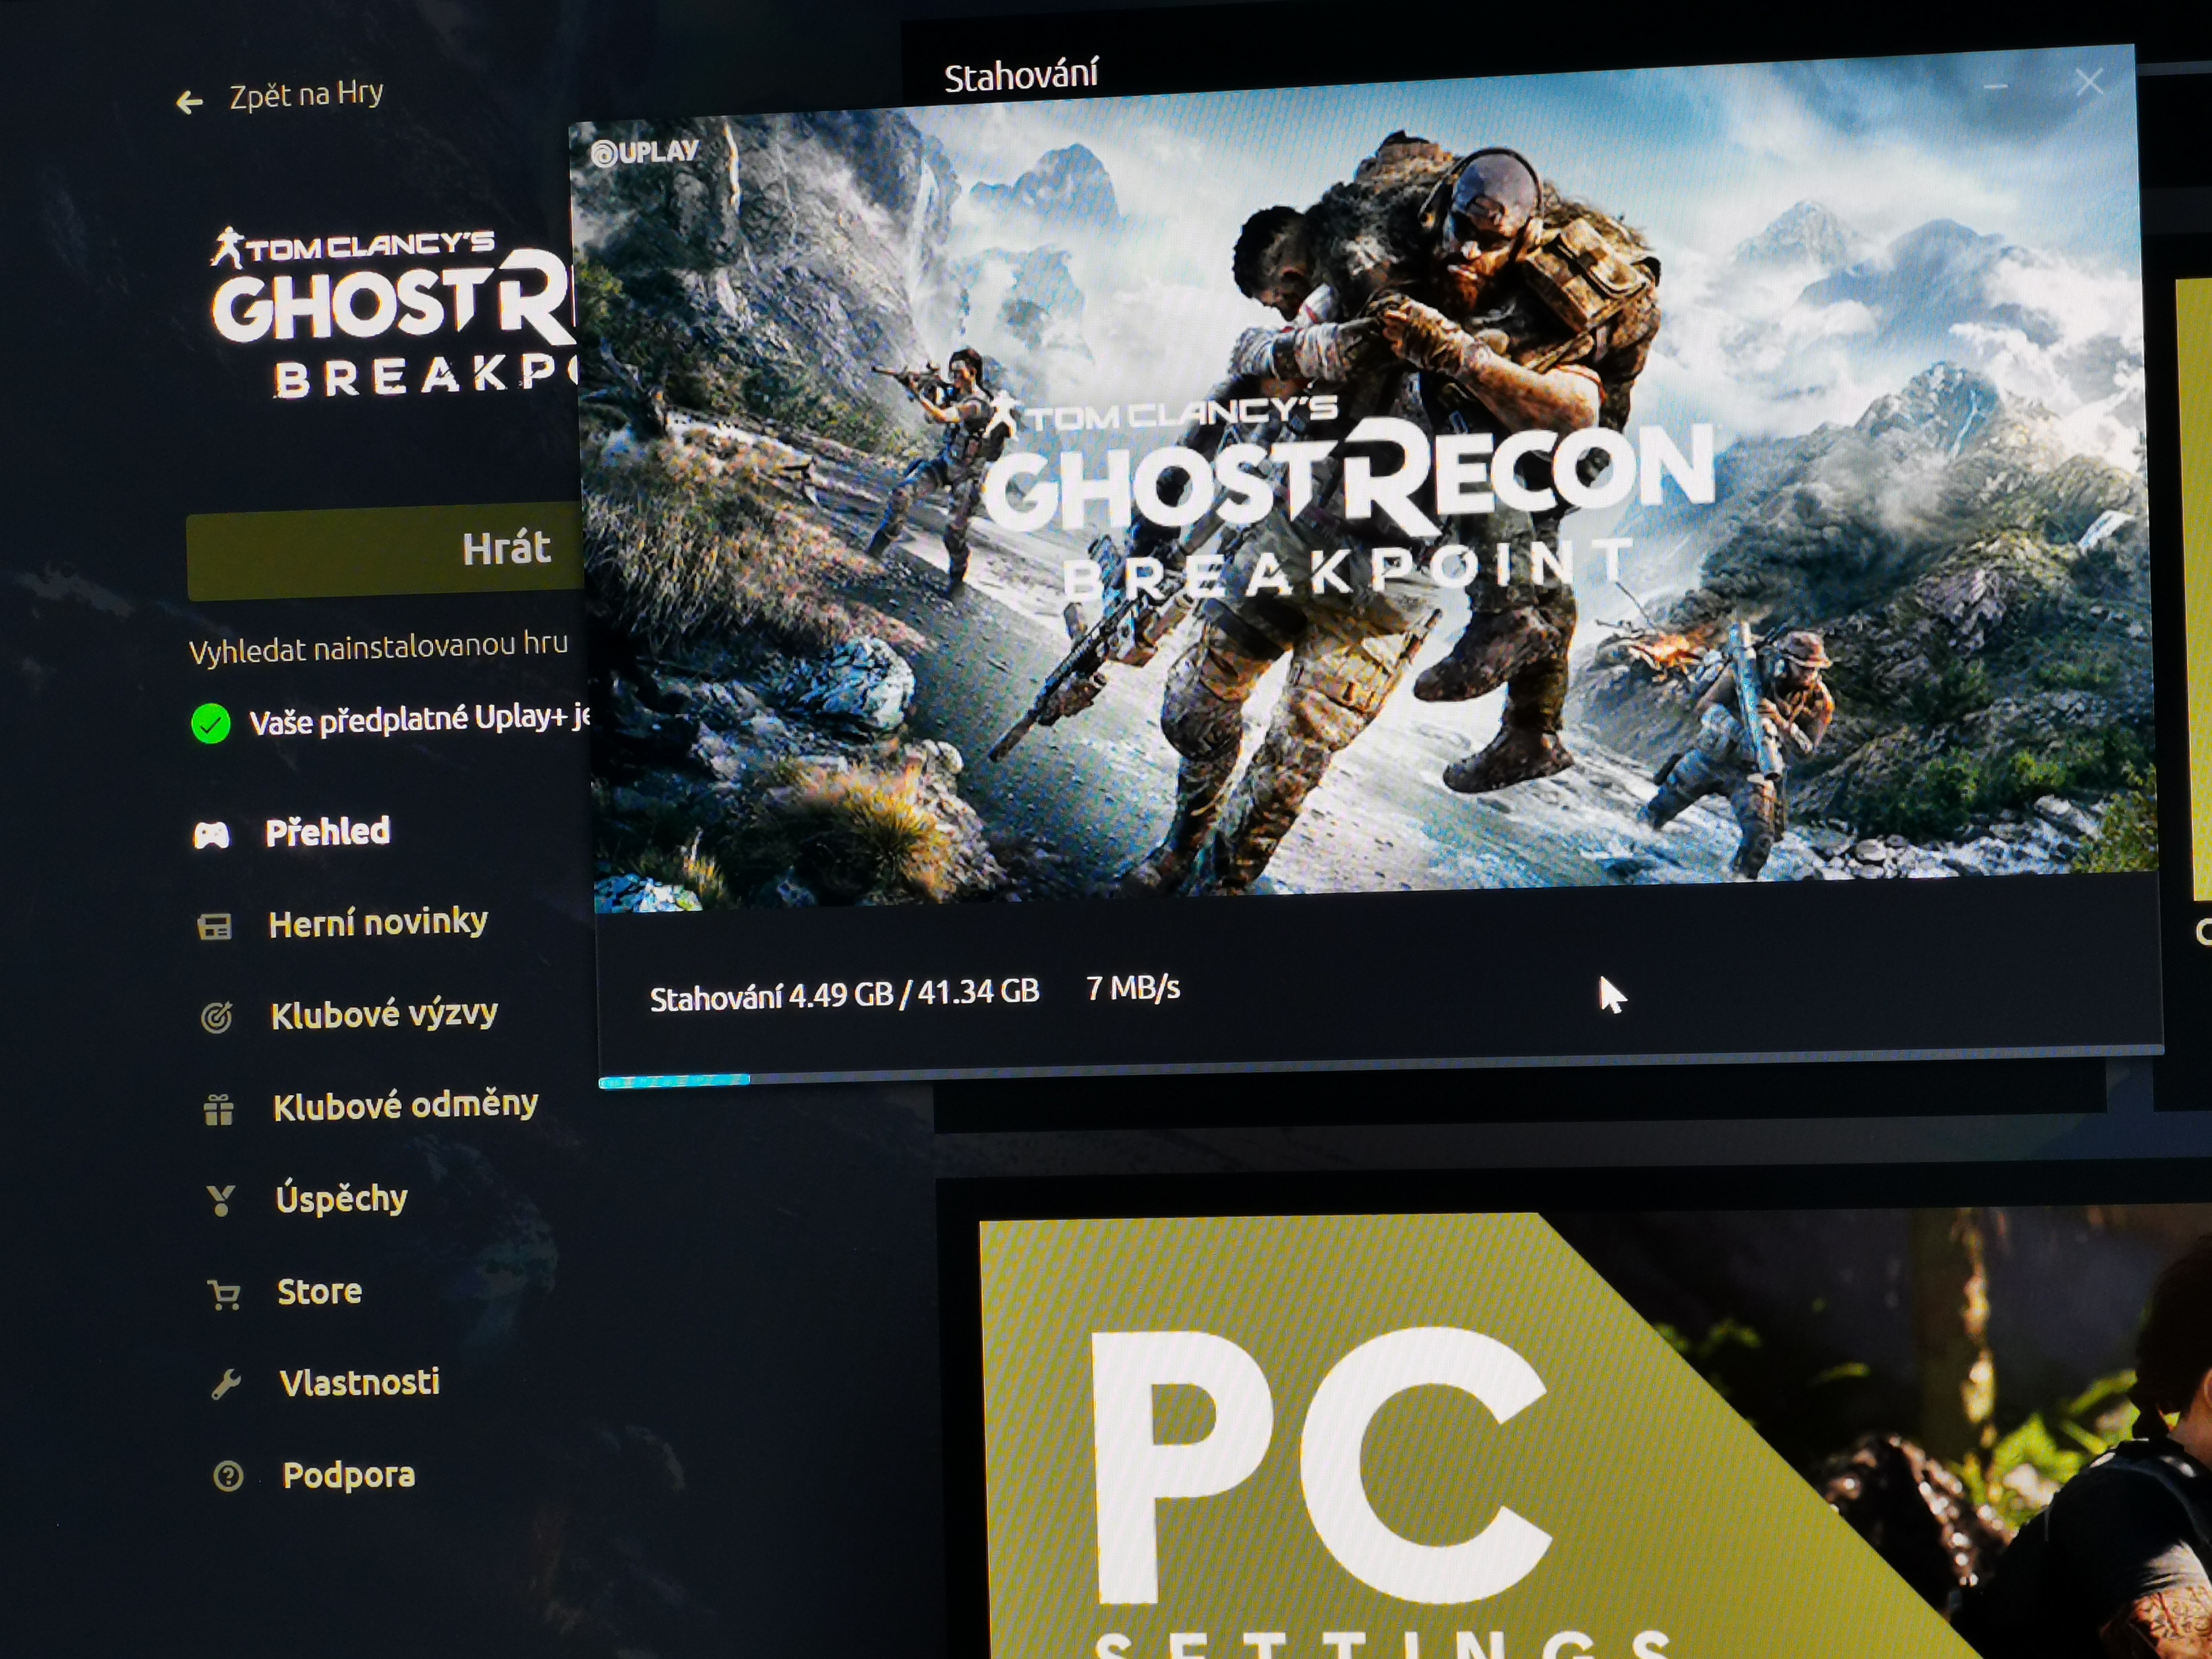2212x1659 pixels.
Task: Click the news icon beside Herní novinky
Action: tap(214, 927)
